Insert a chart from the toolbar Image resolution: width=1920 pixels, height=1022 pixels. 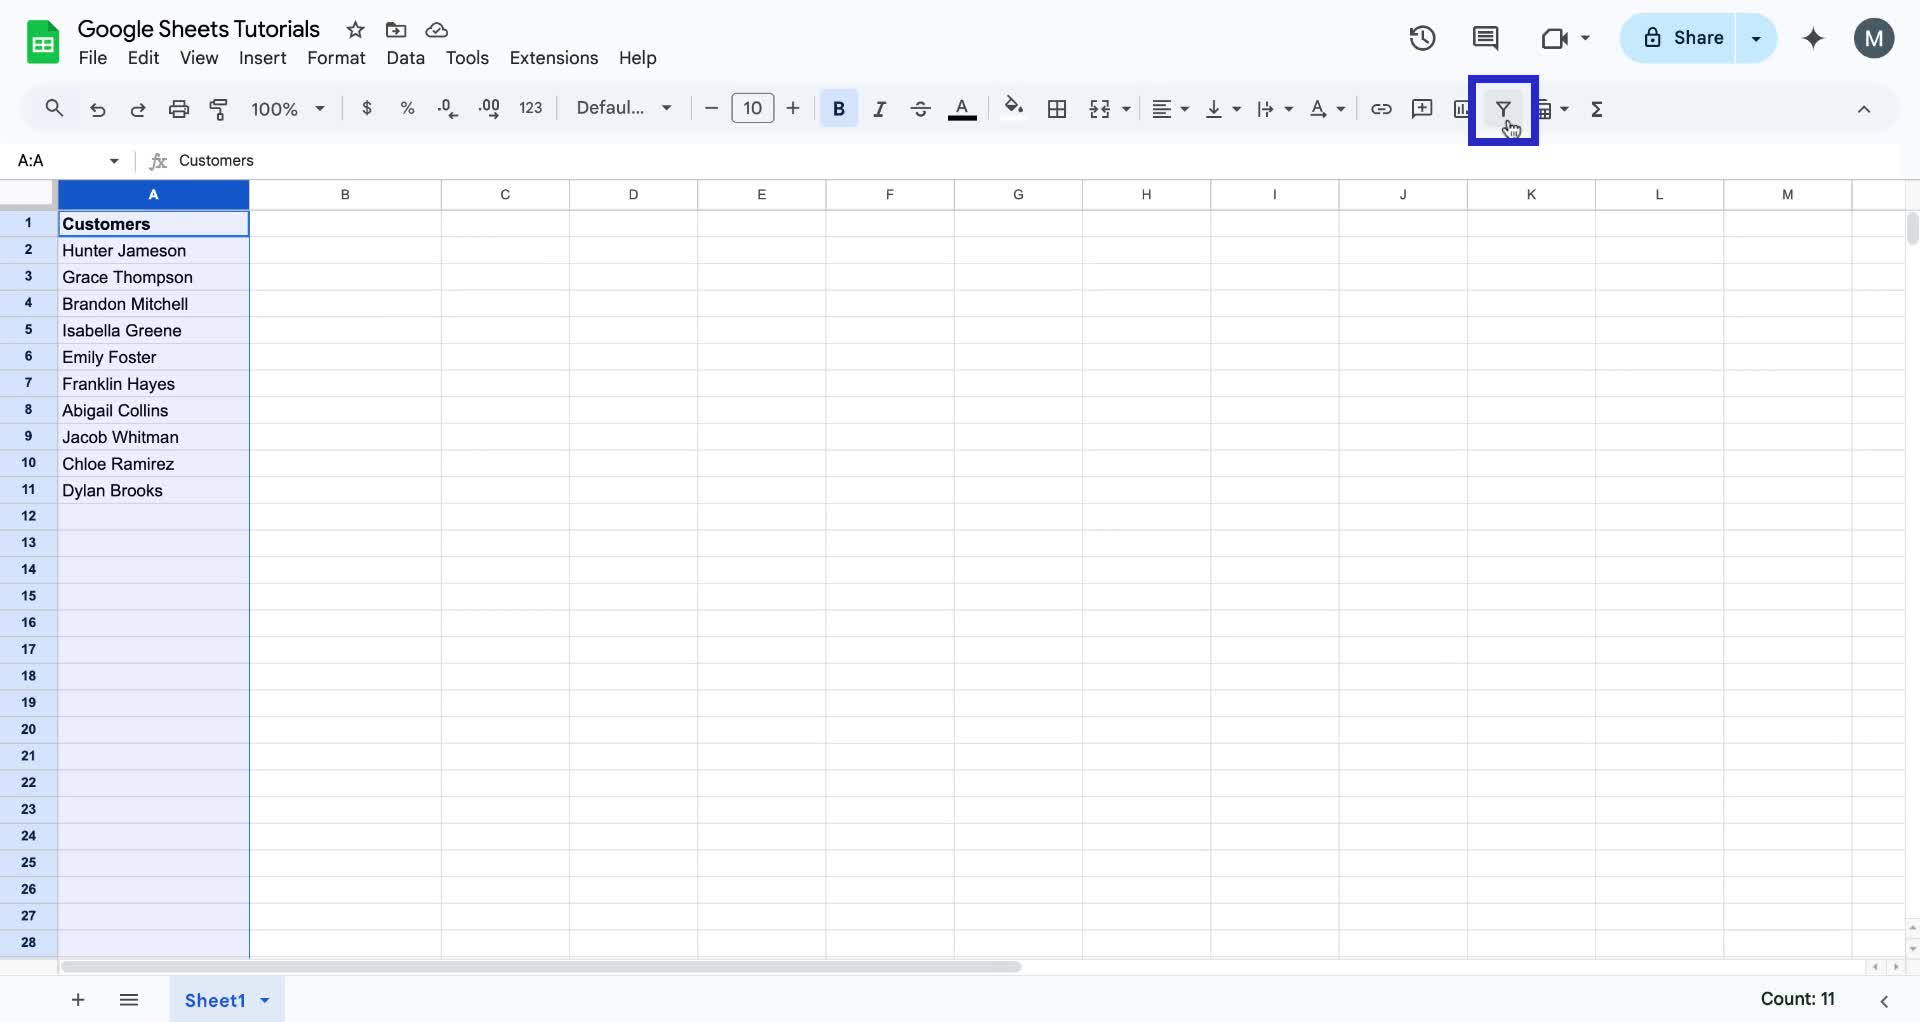1461,109
